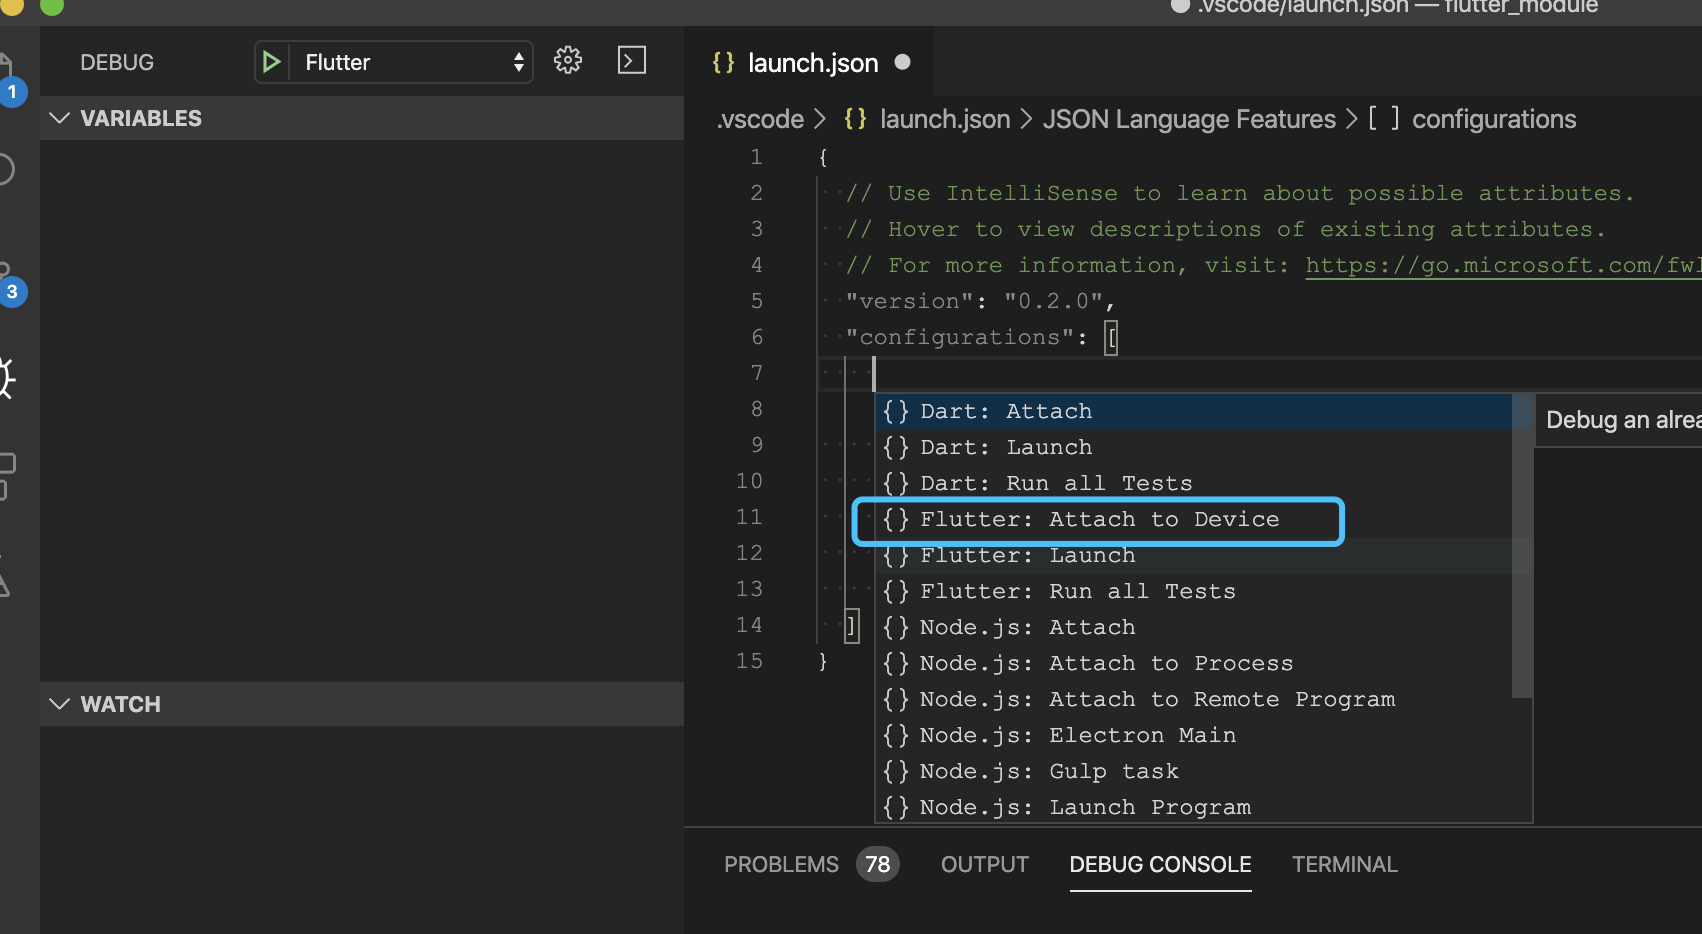The image size is (1702, 934).
Task: Click the .vscode breadcrumb folder
Action: click(x=760, y=119)
